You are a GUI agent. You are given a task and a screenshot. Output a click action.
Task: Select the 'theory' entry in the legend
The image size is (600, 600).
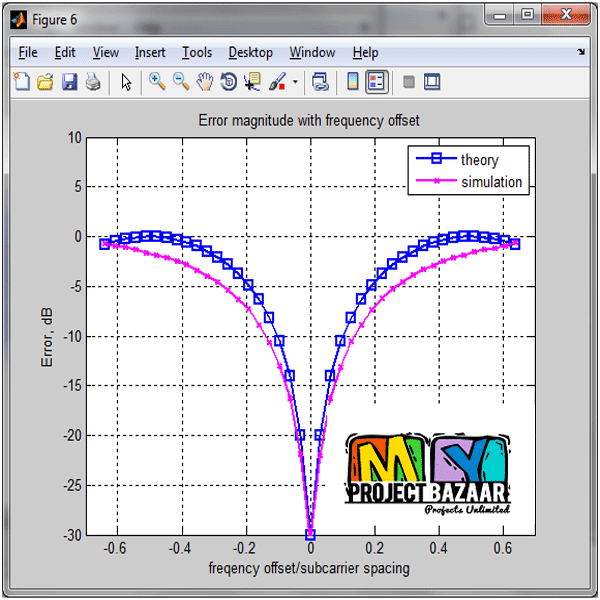[479, 160]
